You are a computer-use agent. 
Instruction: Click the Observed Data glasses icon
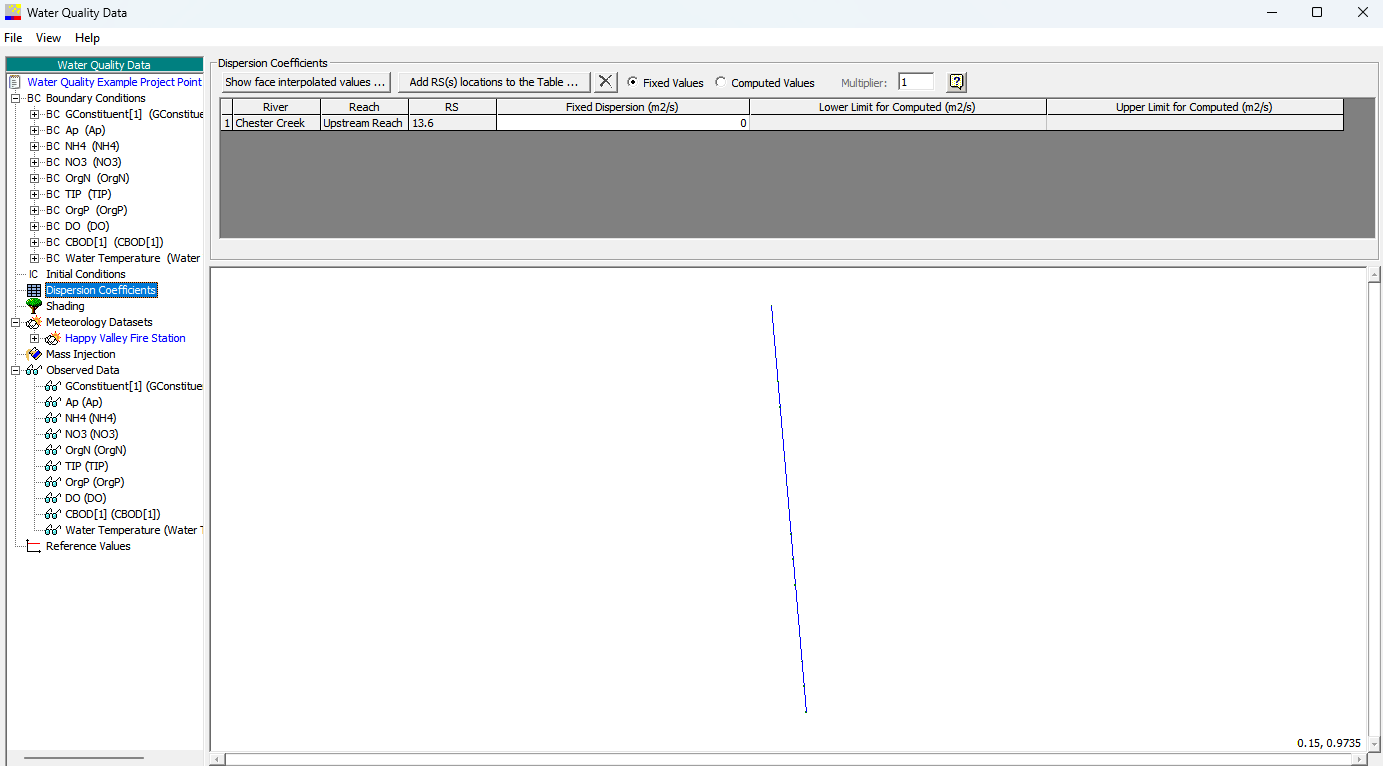coord(34,370)
